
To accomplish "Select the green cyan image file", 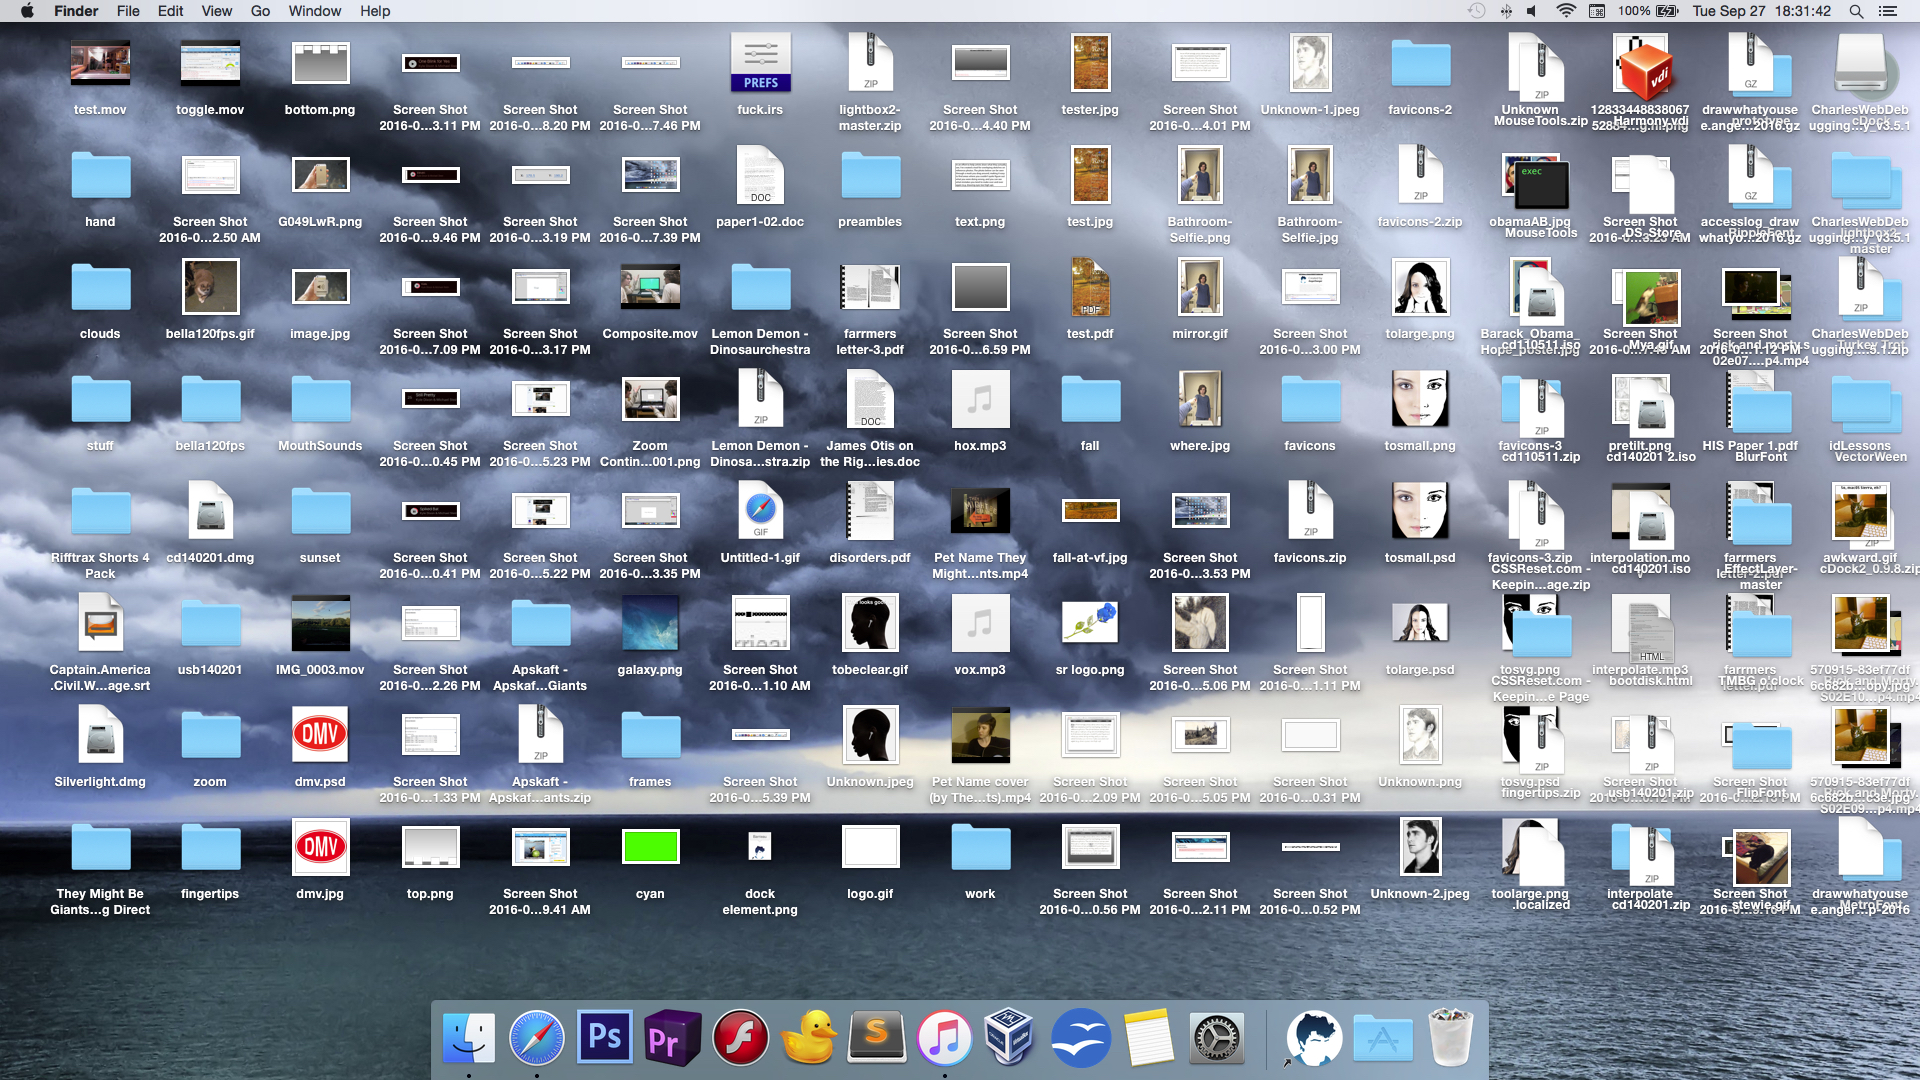I will (x=650, y=847).
